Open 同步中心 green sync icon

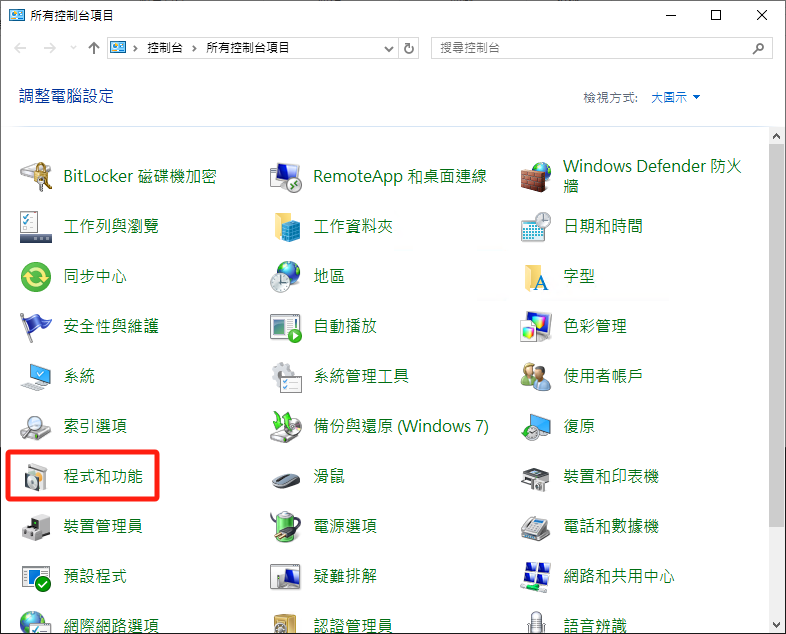[x=36, y=277]
